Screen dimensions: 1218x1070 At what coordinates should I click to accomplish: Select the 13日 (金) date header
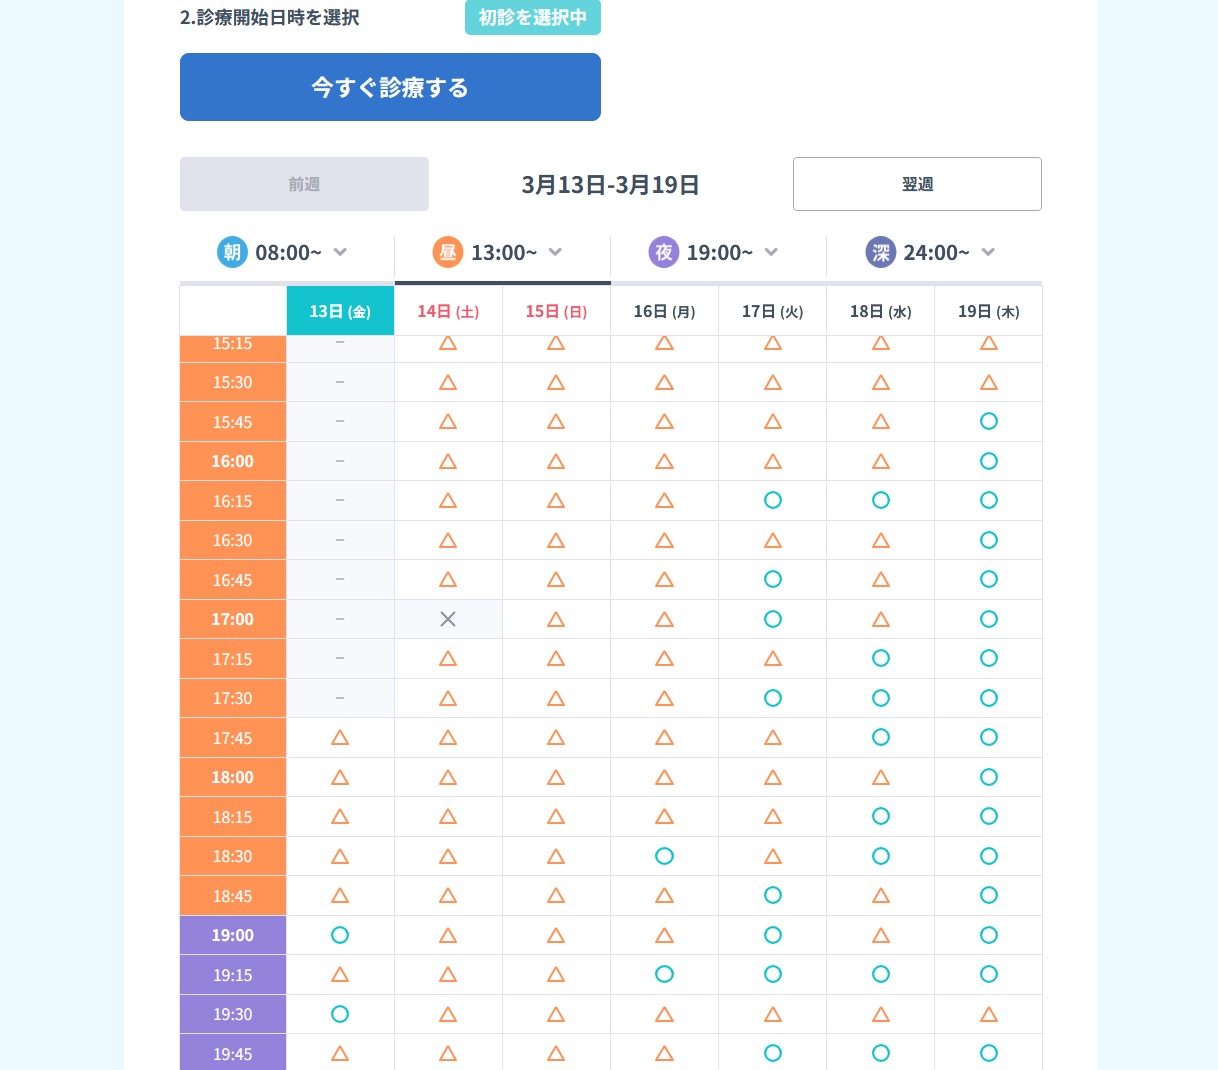point(340,311)
